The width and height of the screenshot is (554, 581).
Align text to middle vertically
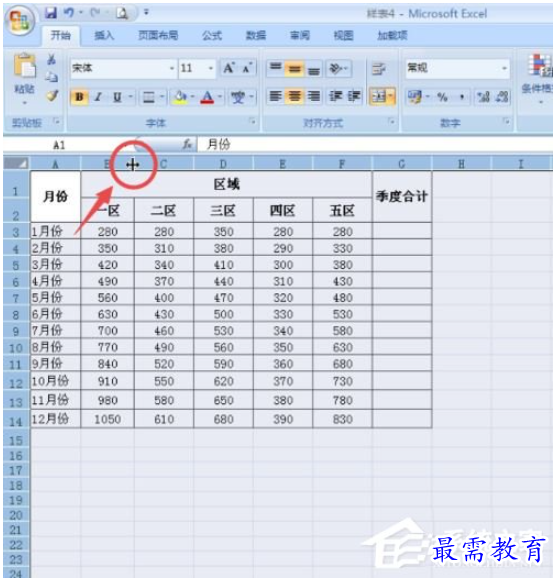click(295, 68)
